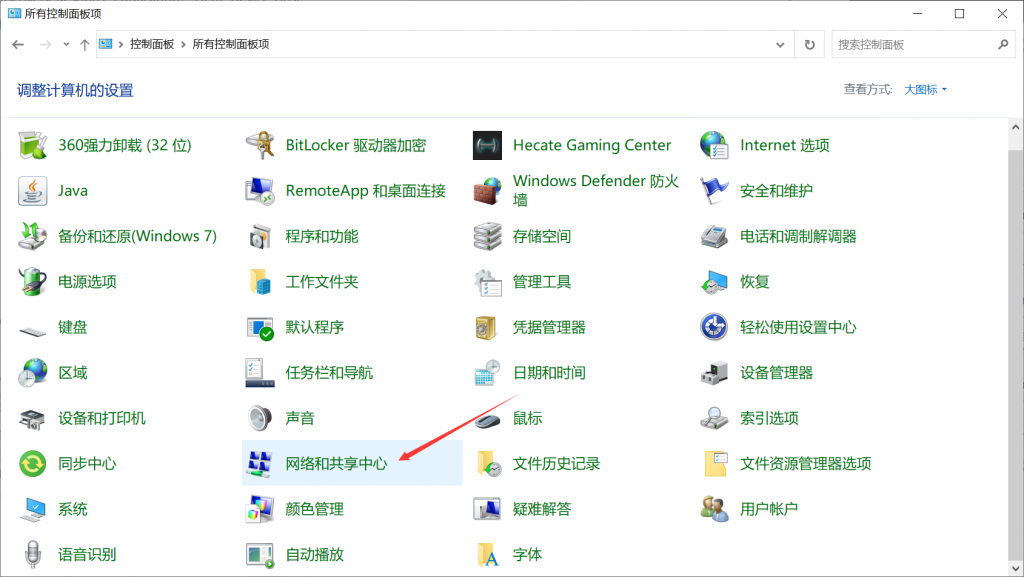Open the RemoteApp 和桌面连接 icon
Image resolution: width=1024 pixels, height=577 pixels.
click(260, 191)
